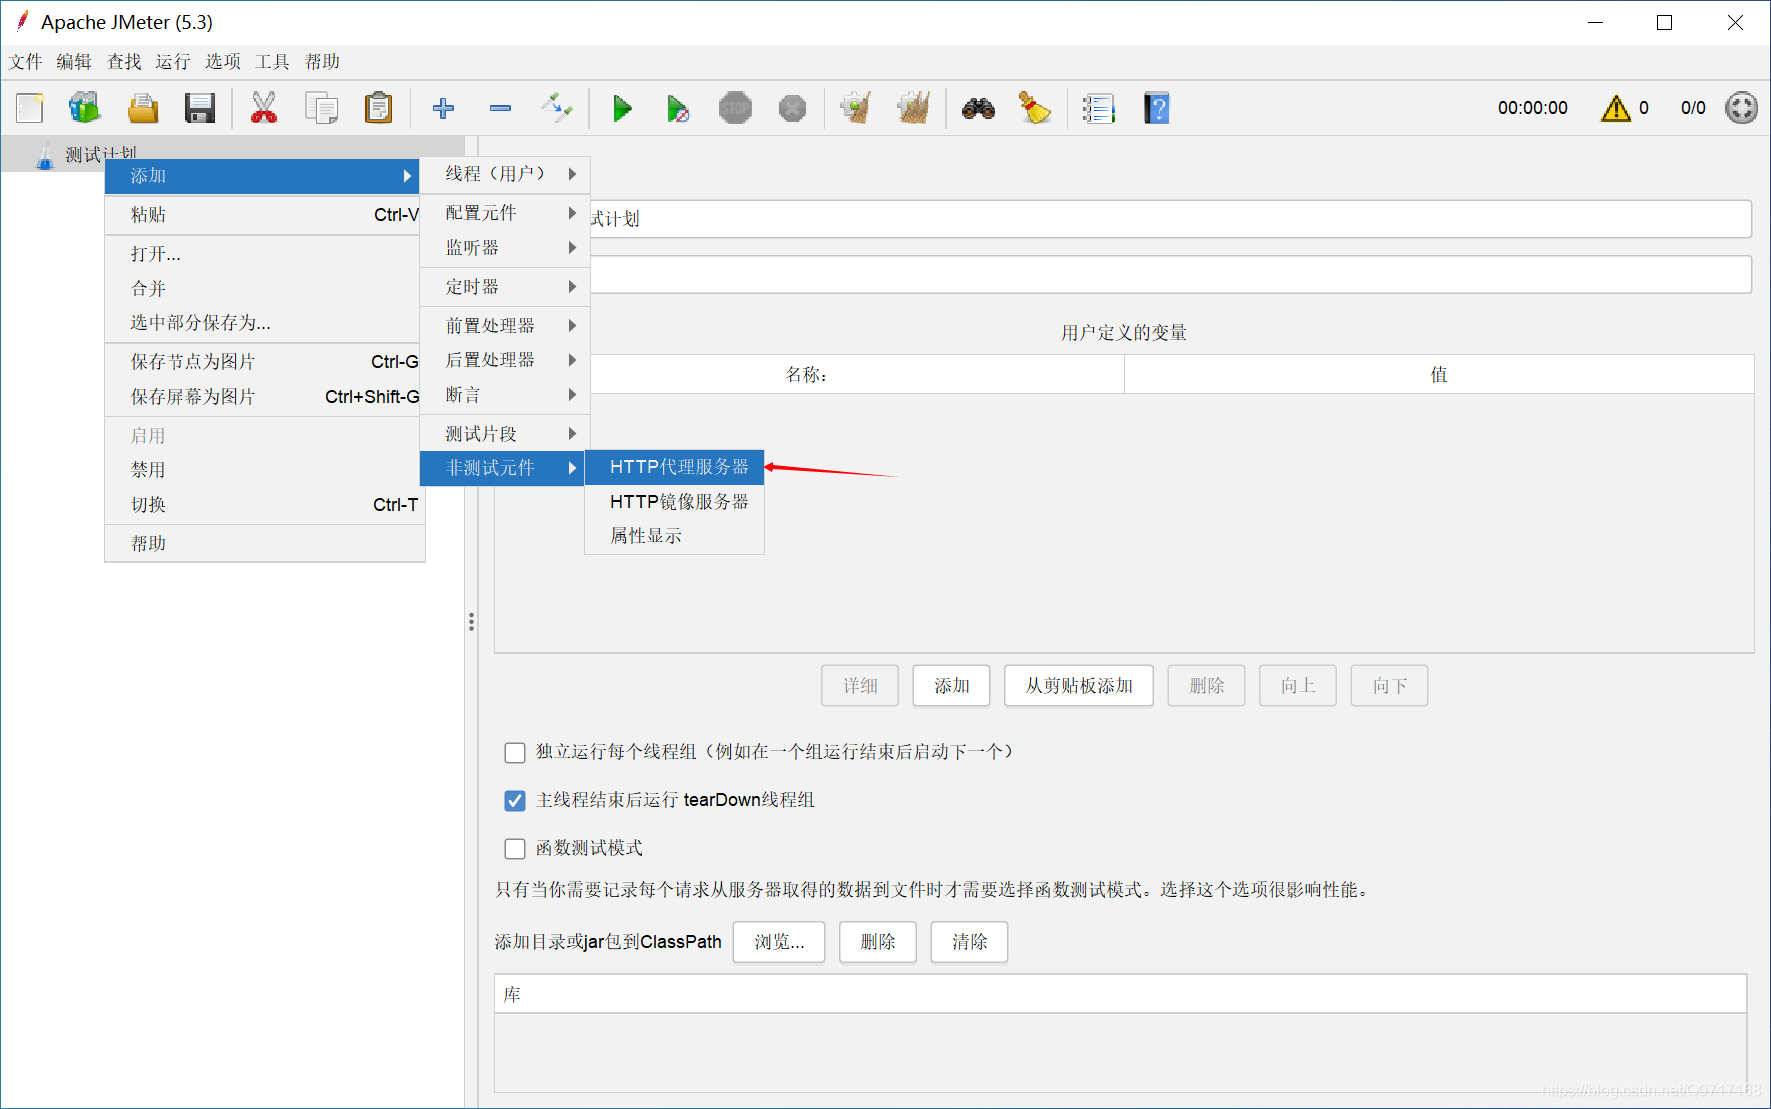Click the Copy icon in toolbar

click(321, 108)
